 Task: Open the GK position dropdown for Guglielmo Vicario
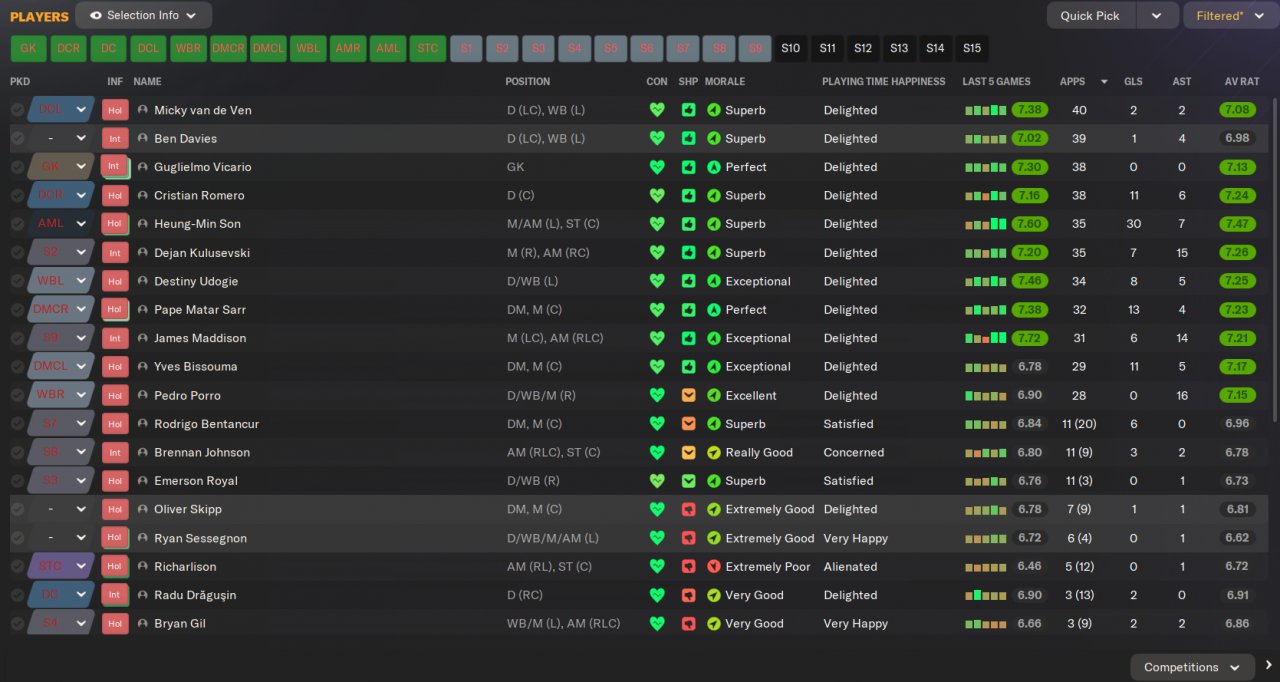(x=61, y=167)
